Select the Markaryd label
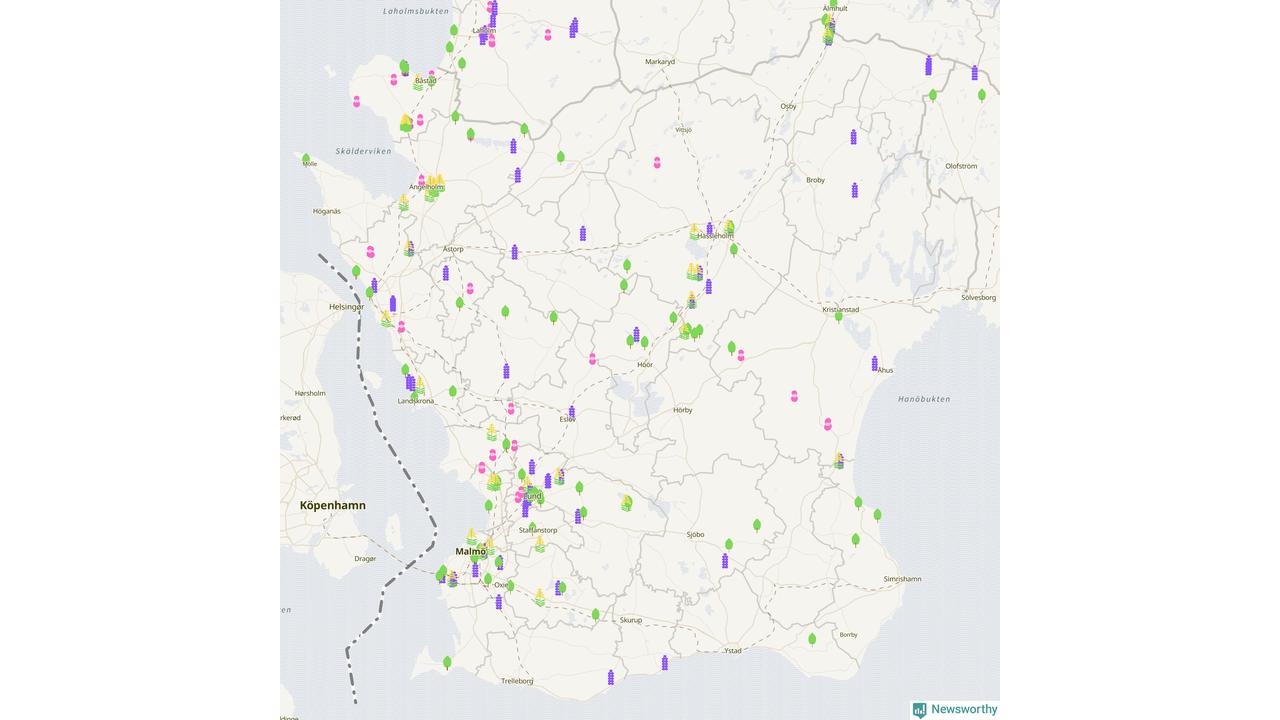 pyautogui.click(x=660, y=61)
